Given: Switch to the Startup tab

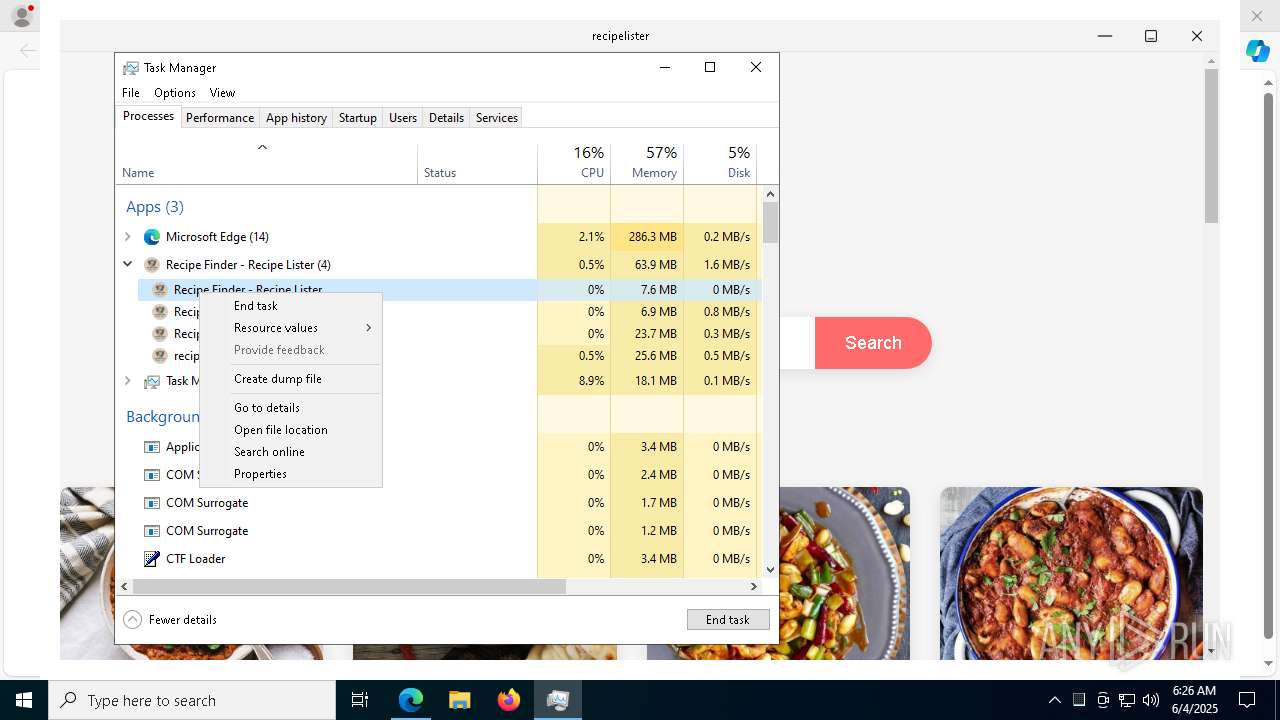Looking at the screenshot, I should coord(357,118).
